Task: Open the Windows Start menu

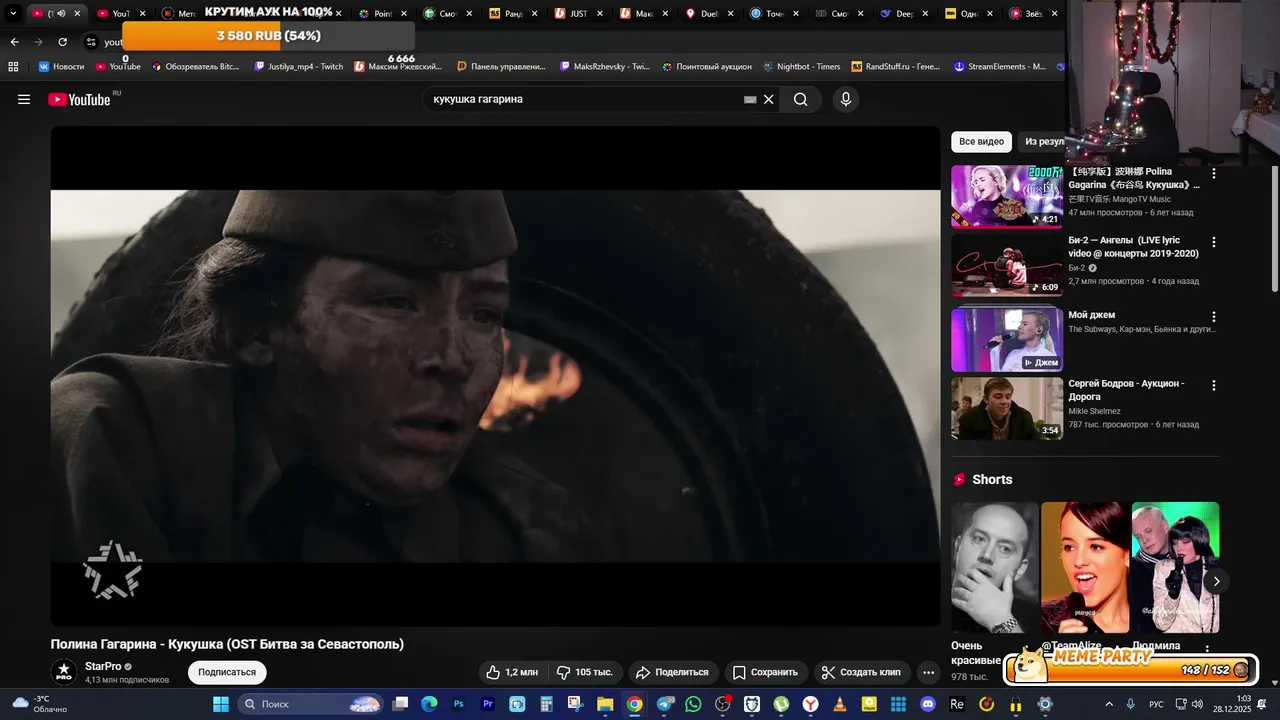Action: (x=221, y=704)
